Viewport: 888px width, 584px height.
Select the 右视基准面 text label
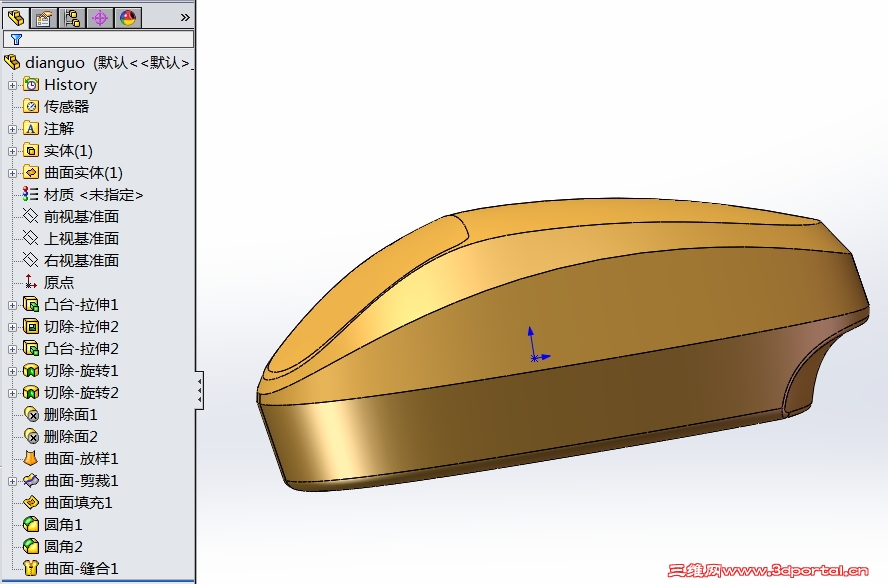point(82,261)
